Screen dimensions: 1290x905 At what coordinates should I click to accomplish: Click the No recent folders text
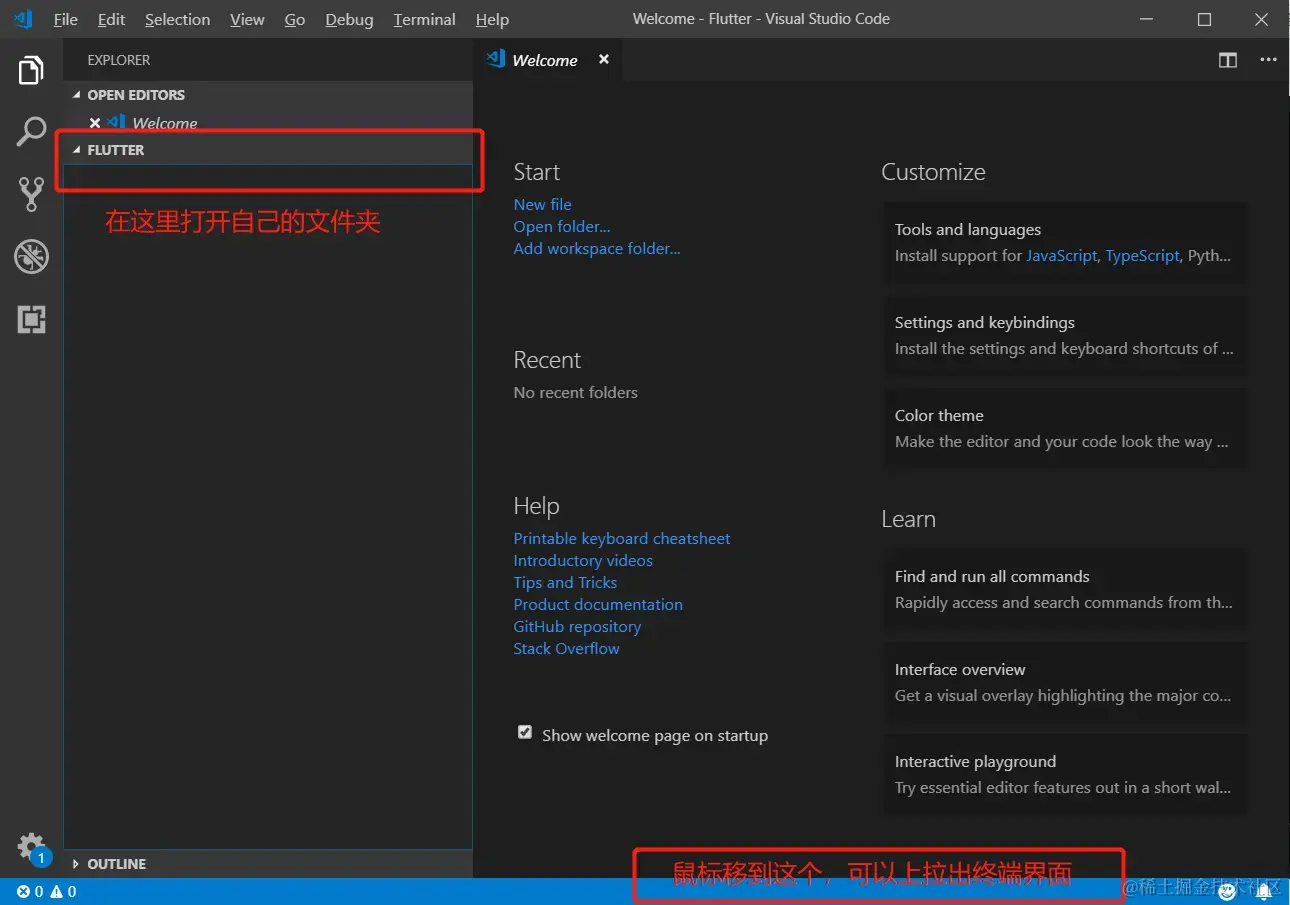point(575,392)
